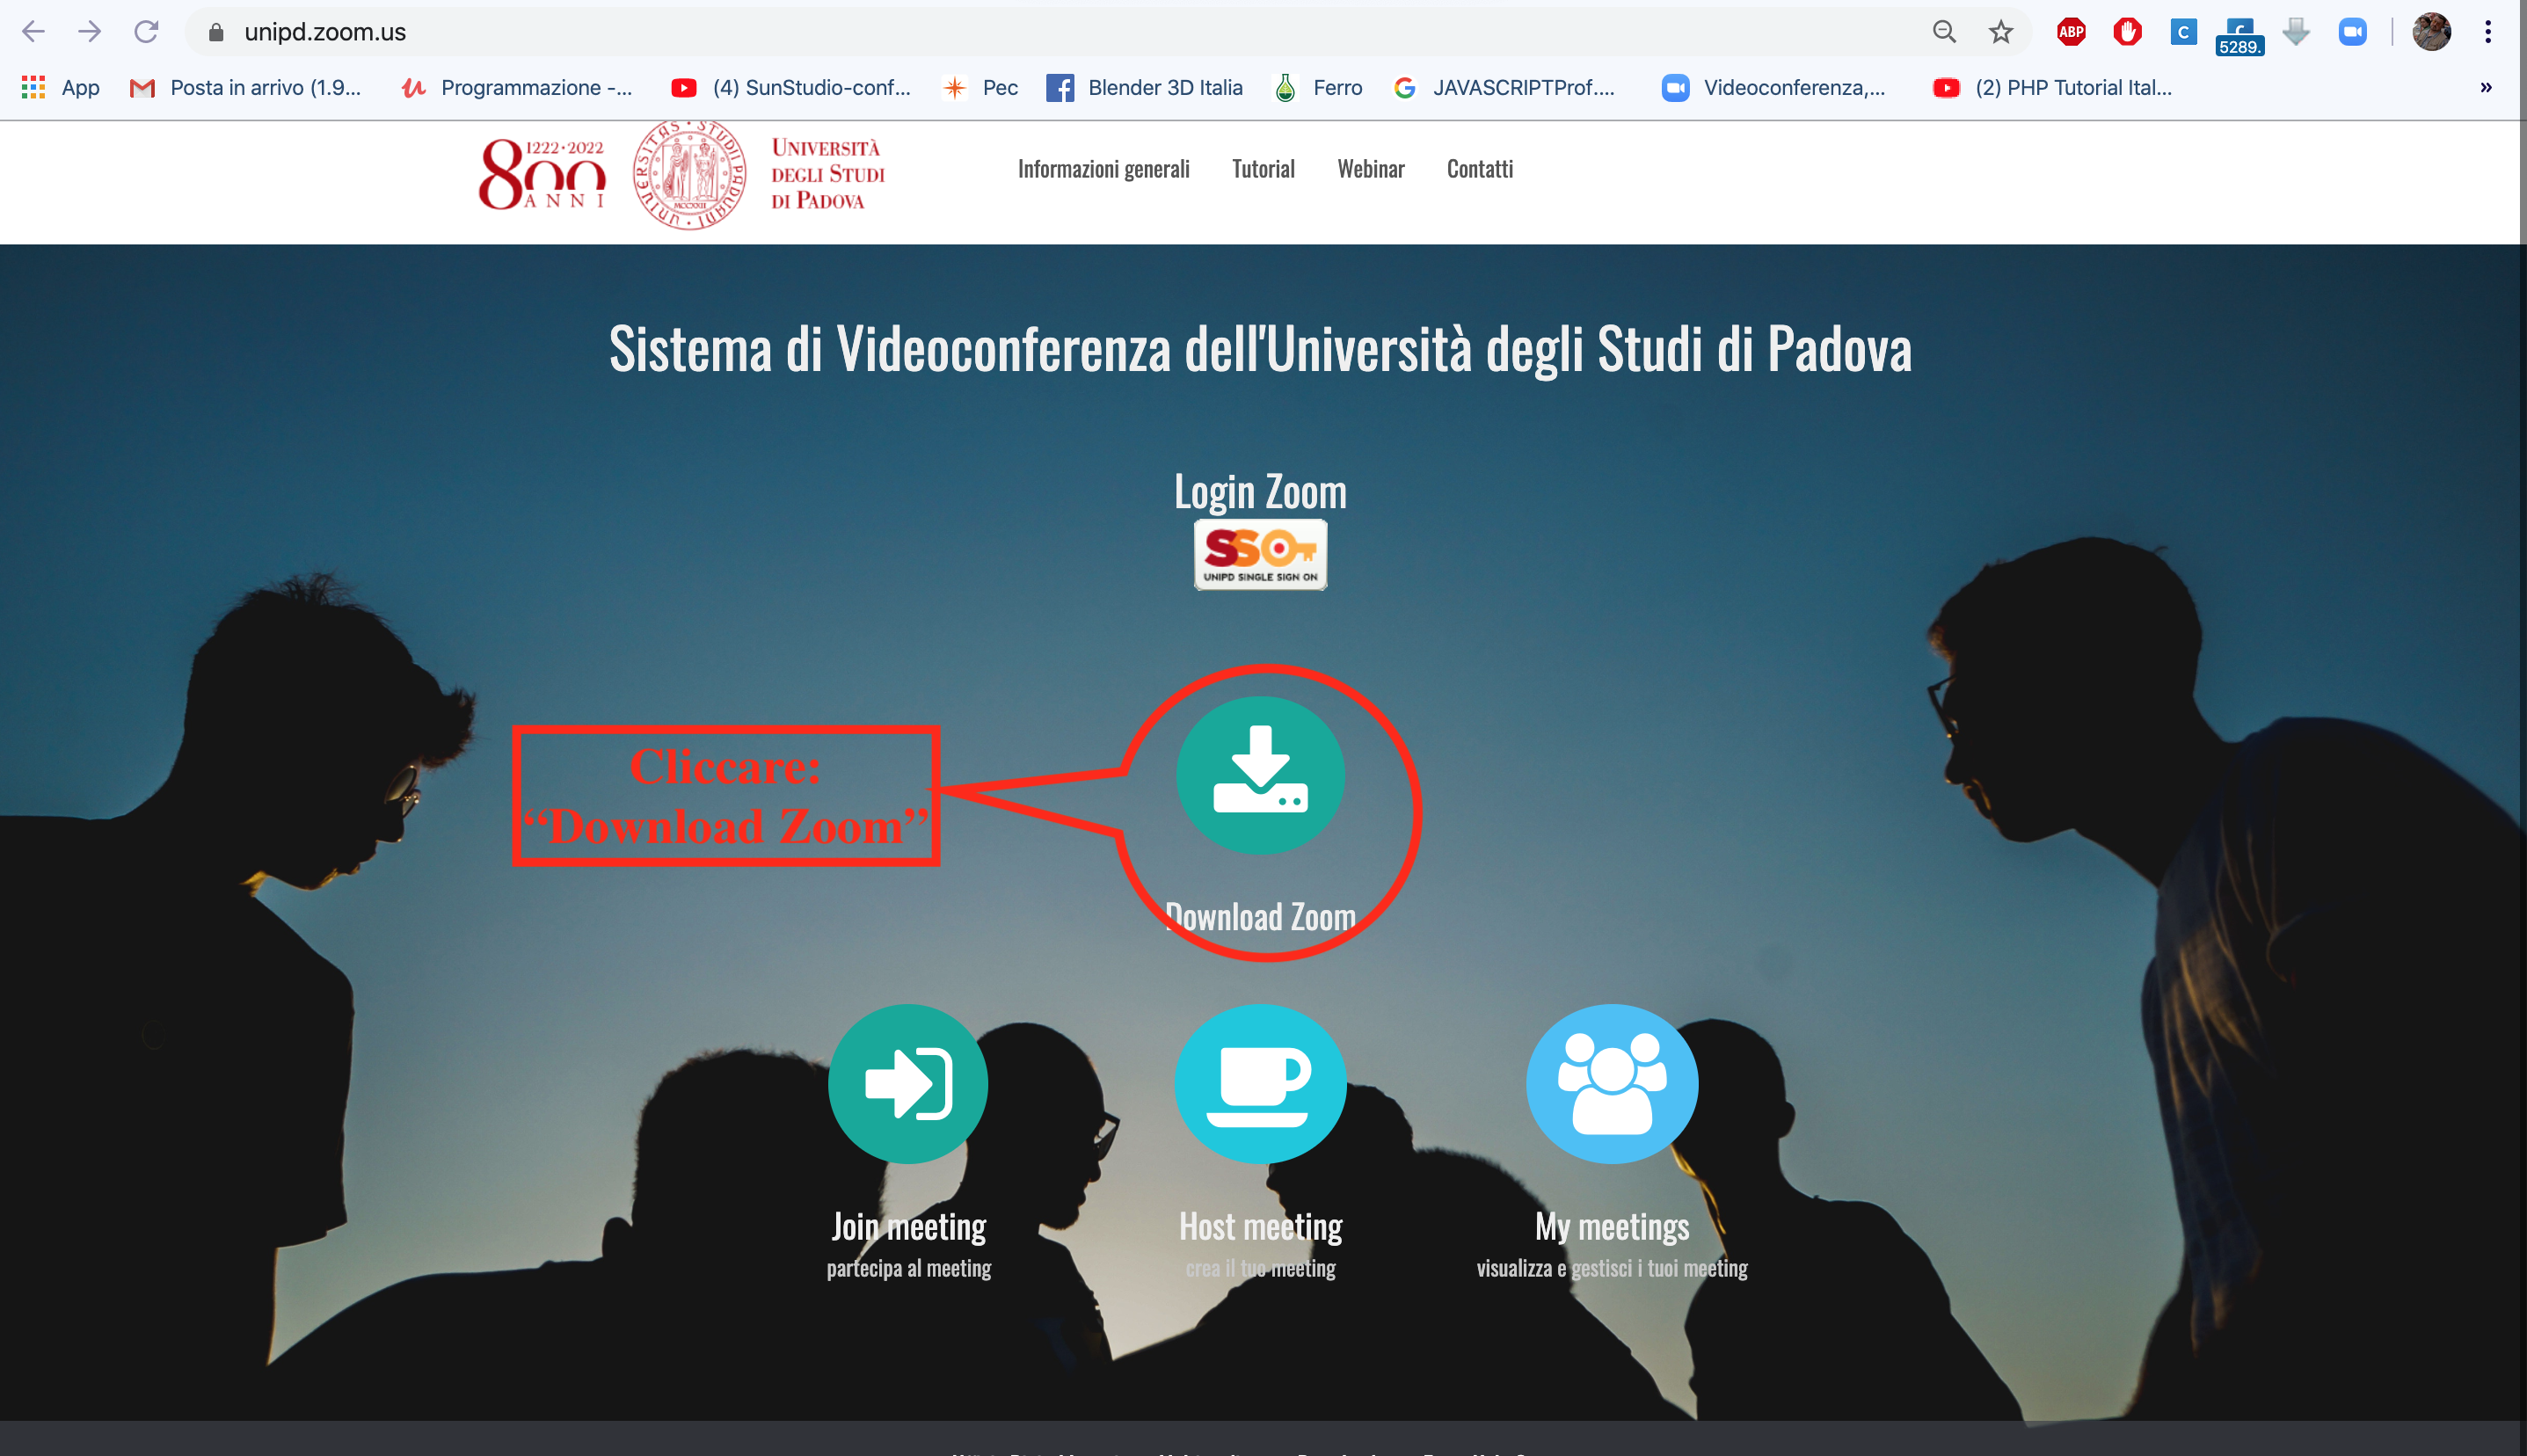Open the Ferro bookmark
2527x1456 pixels.
(x=1319, y=88)
